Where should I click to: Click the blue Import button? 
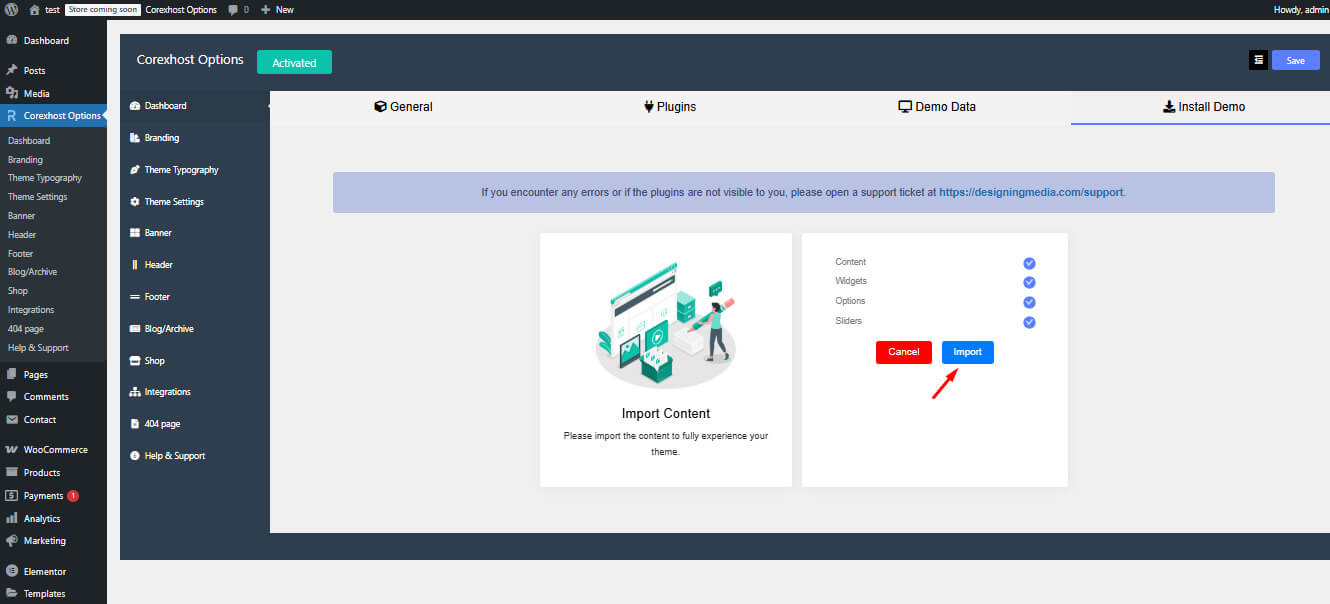(968, 352)
